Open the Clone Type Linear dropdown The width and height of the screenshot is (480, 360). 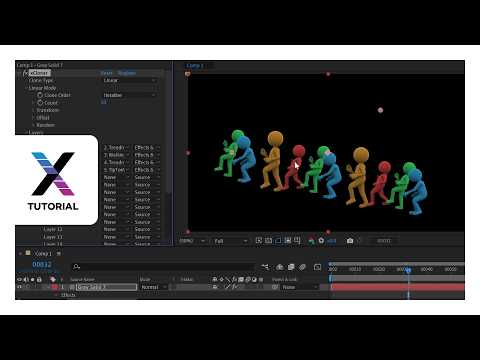(x=129, y=80)
